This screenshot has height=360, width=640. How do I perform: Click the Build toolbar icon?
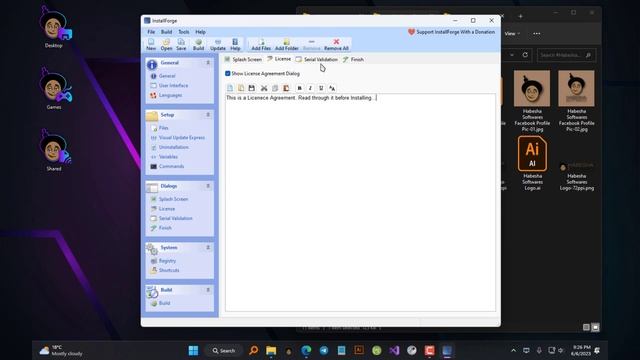198,44
